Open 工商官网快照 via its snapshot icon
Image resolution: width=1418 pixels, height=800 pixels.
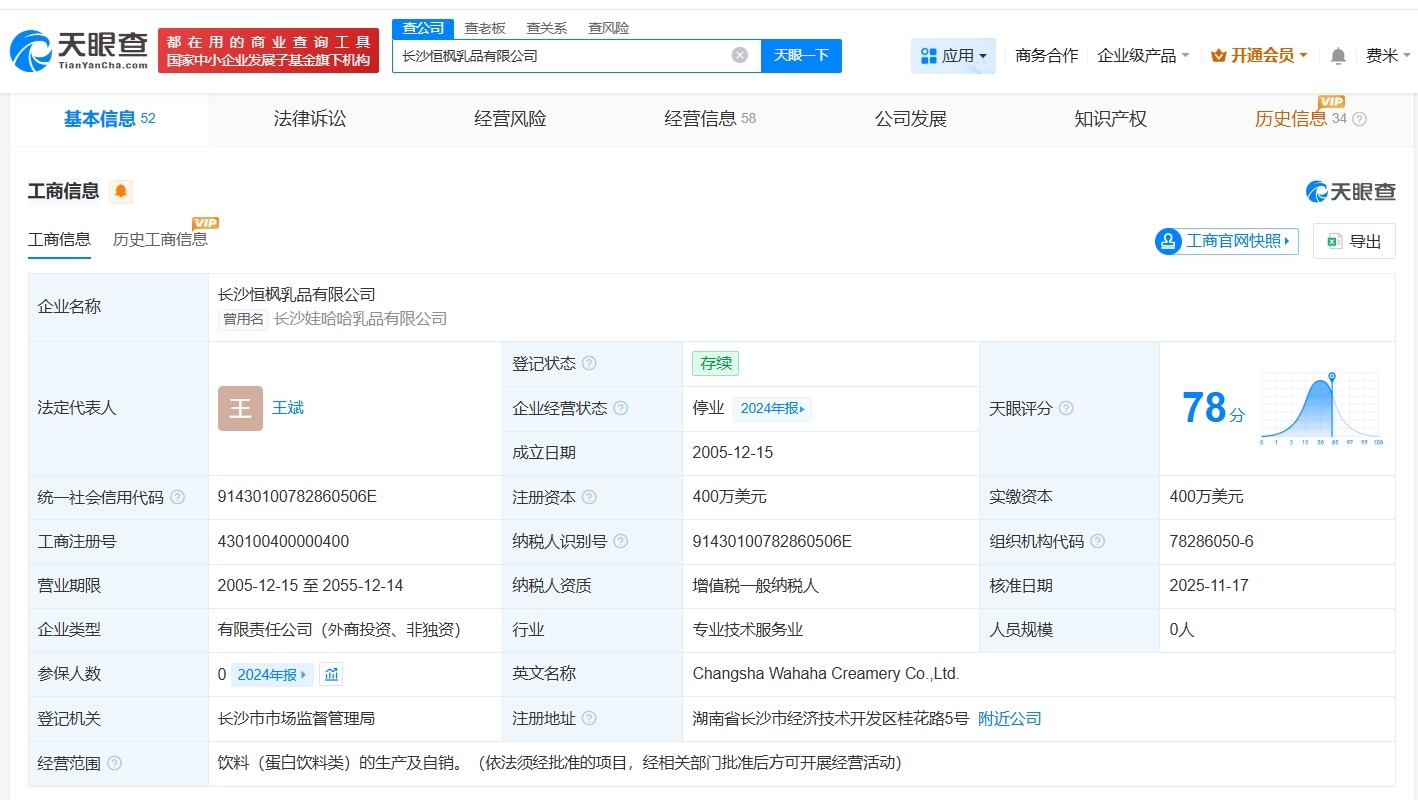(1168, 241)
